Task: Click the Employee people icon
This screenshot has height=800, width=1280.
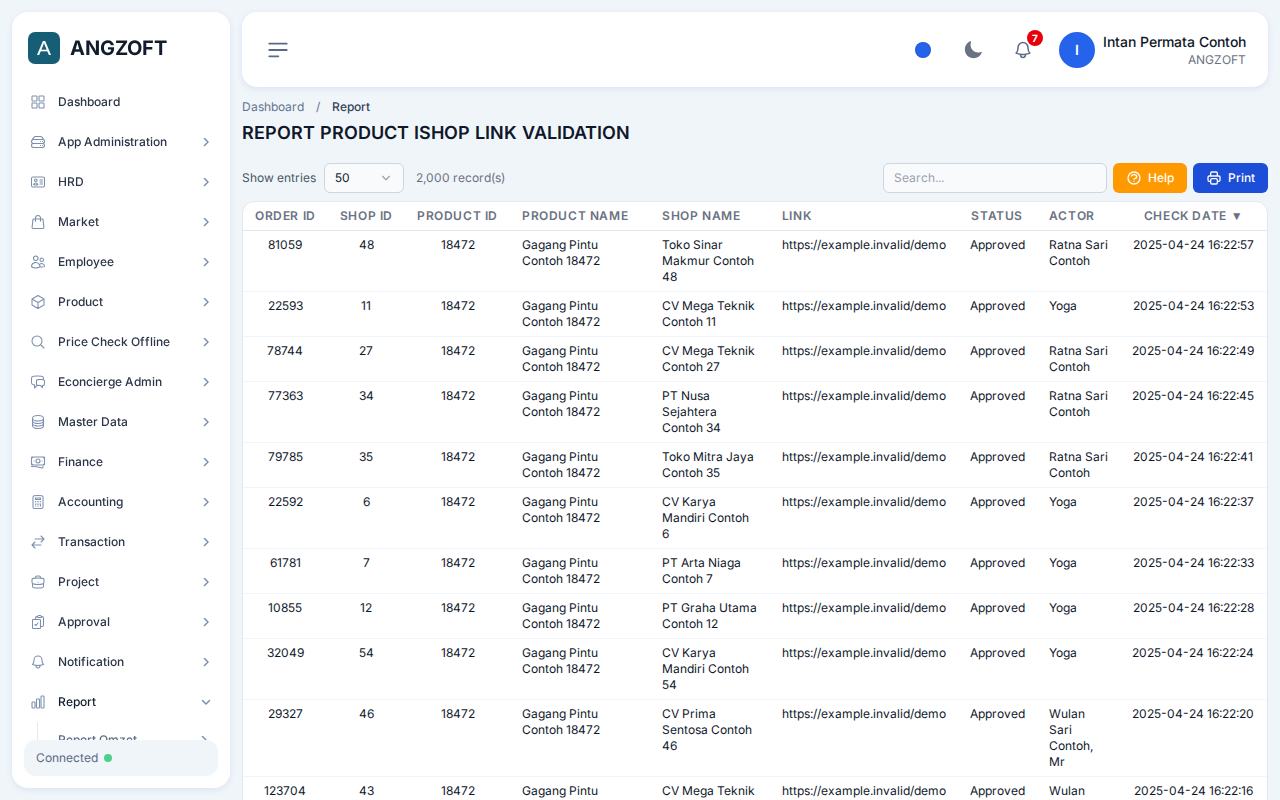Action: click(x=38, y=262)
